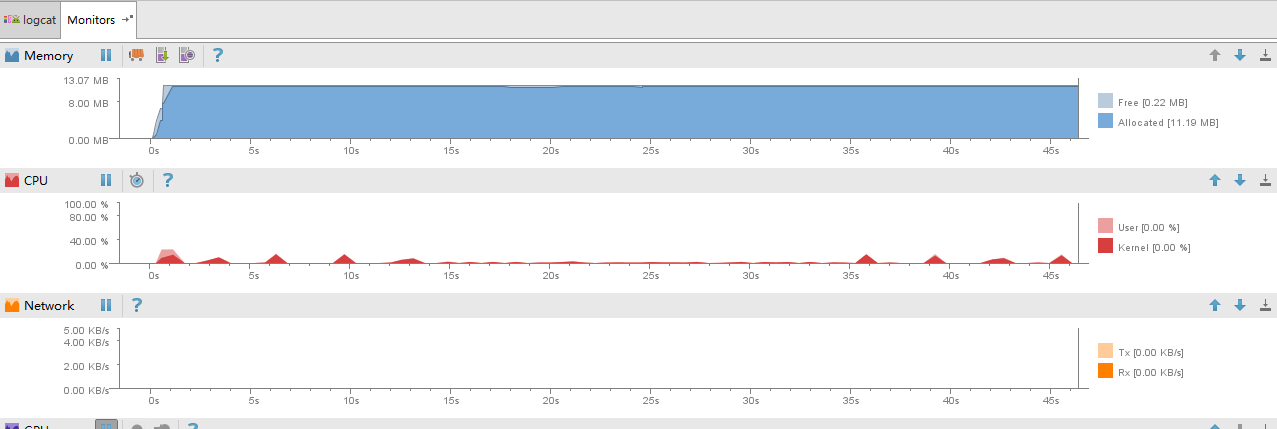This screenshot has height=429, width=1277.
Task: Click the Network monitor icon
Action: coord(12,305)
